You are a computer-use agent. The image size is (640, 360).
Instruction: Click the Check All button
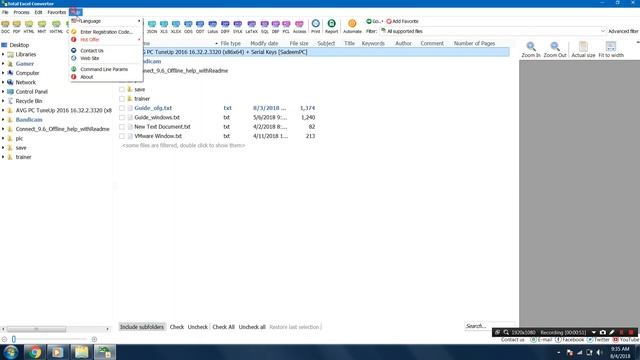coord(223,327)
